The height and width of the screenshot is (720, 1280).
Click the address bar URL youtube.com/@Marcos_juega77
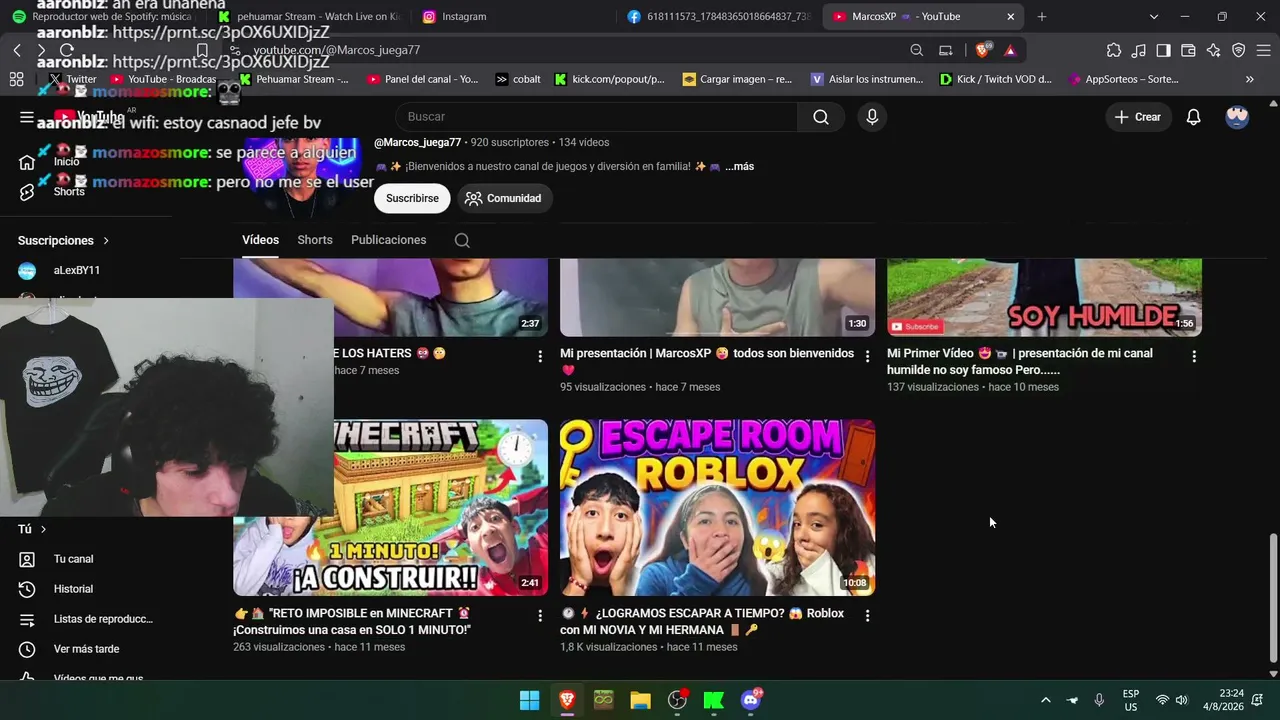point(337,50)
